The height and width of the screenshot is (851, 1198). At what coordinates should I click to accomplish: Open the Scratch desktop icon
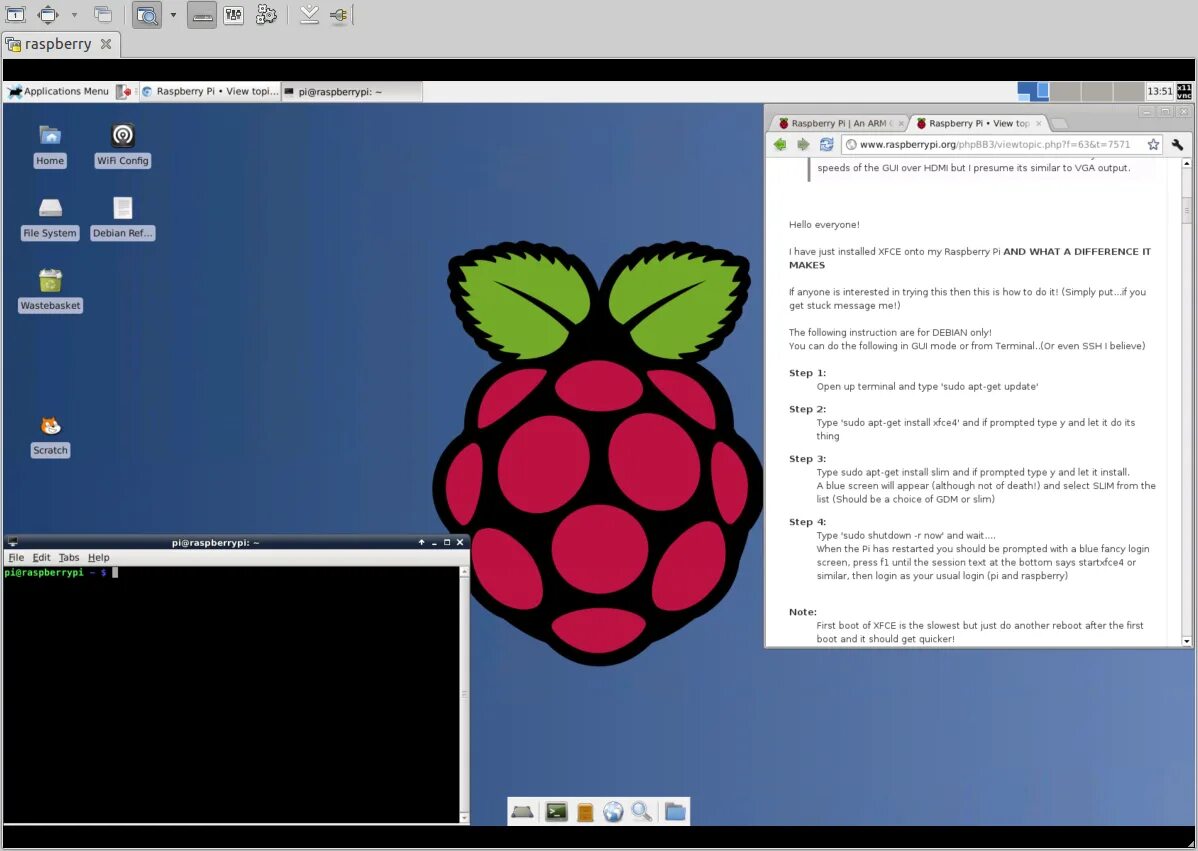[50, 435]
